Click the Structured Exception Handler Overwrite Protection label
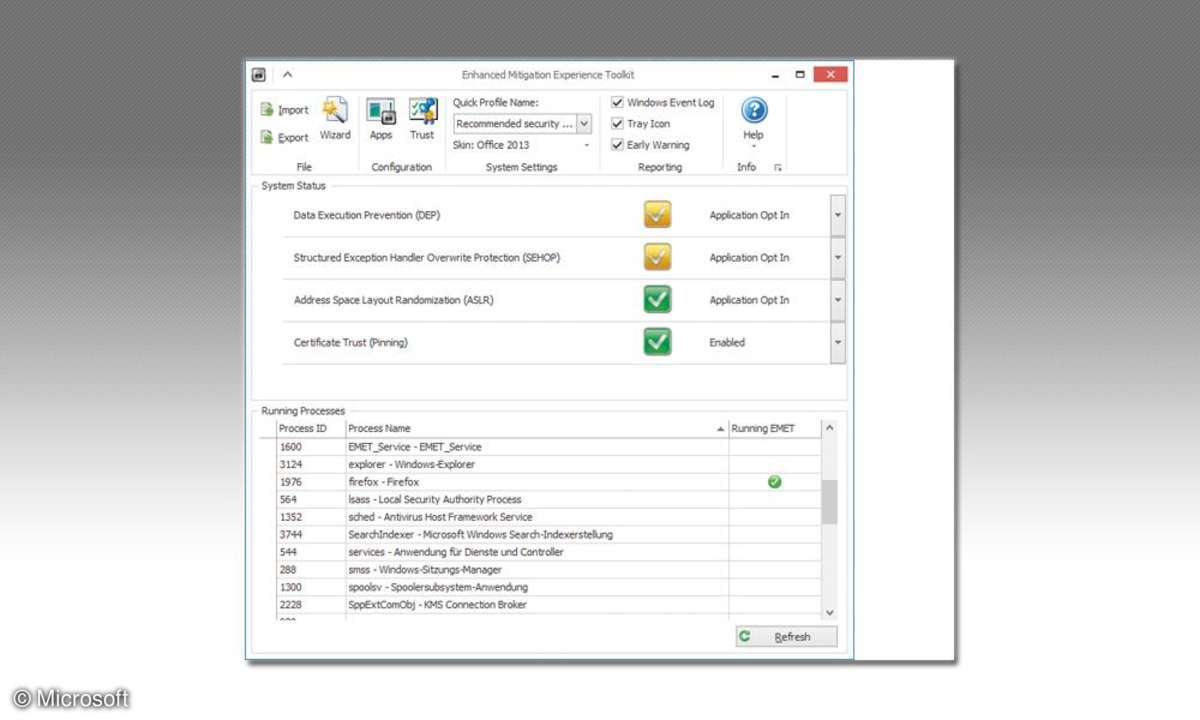1200x720 pixels. [x=426, y=257]
